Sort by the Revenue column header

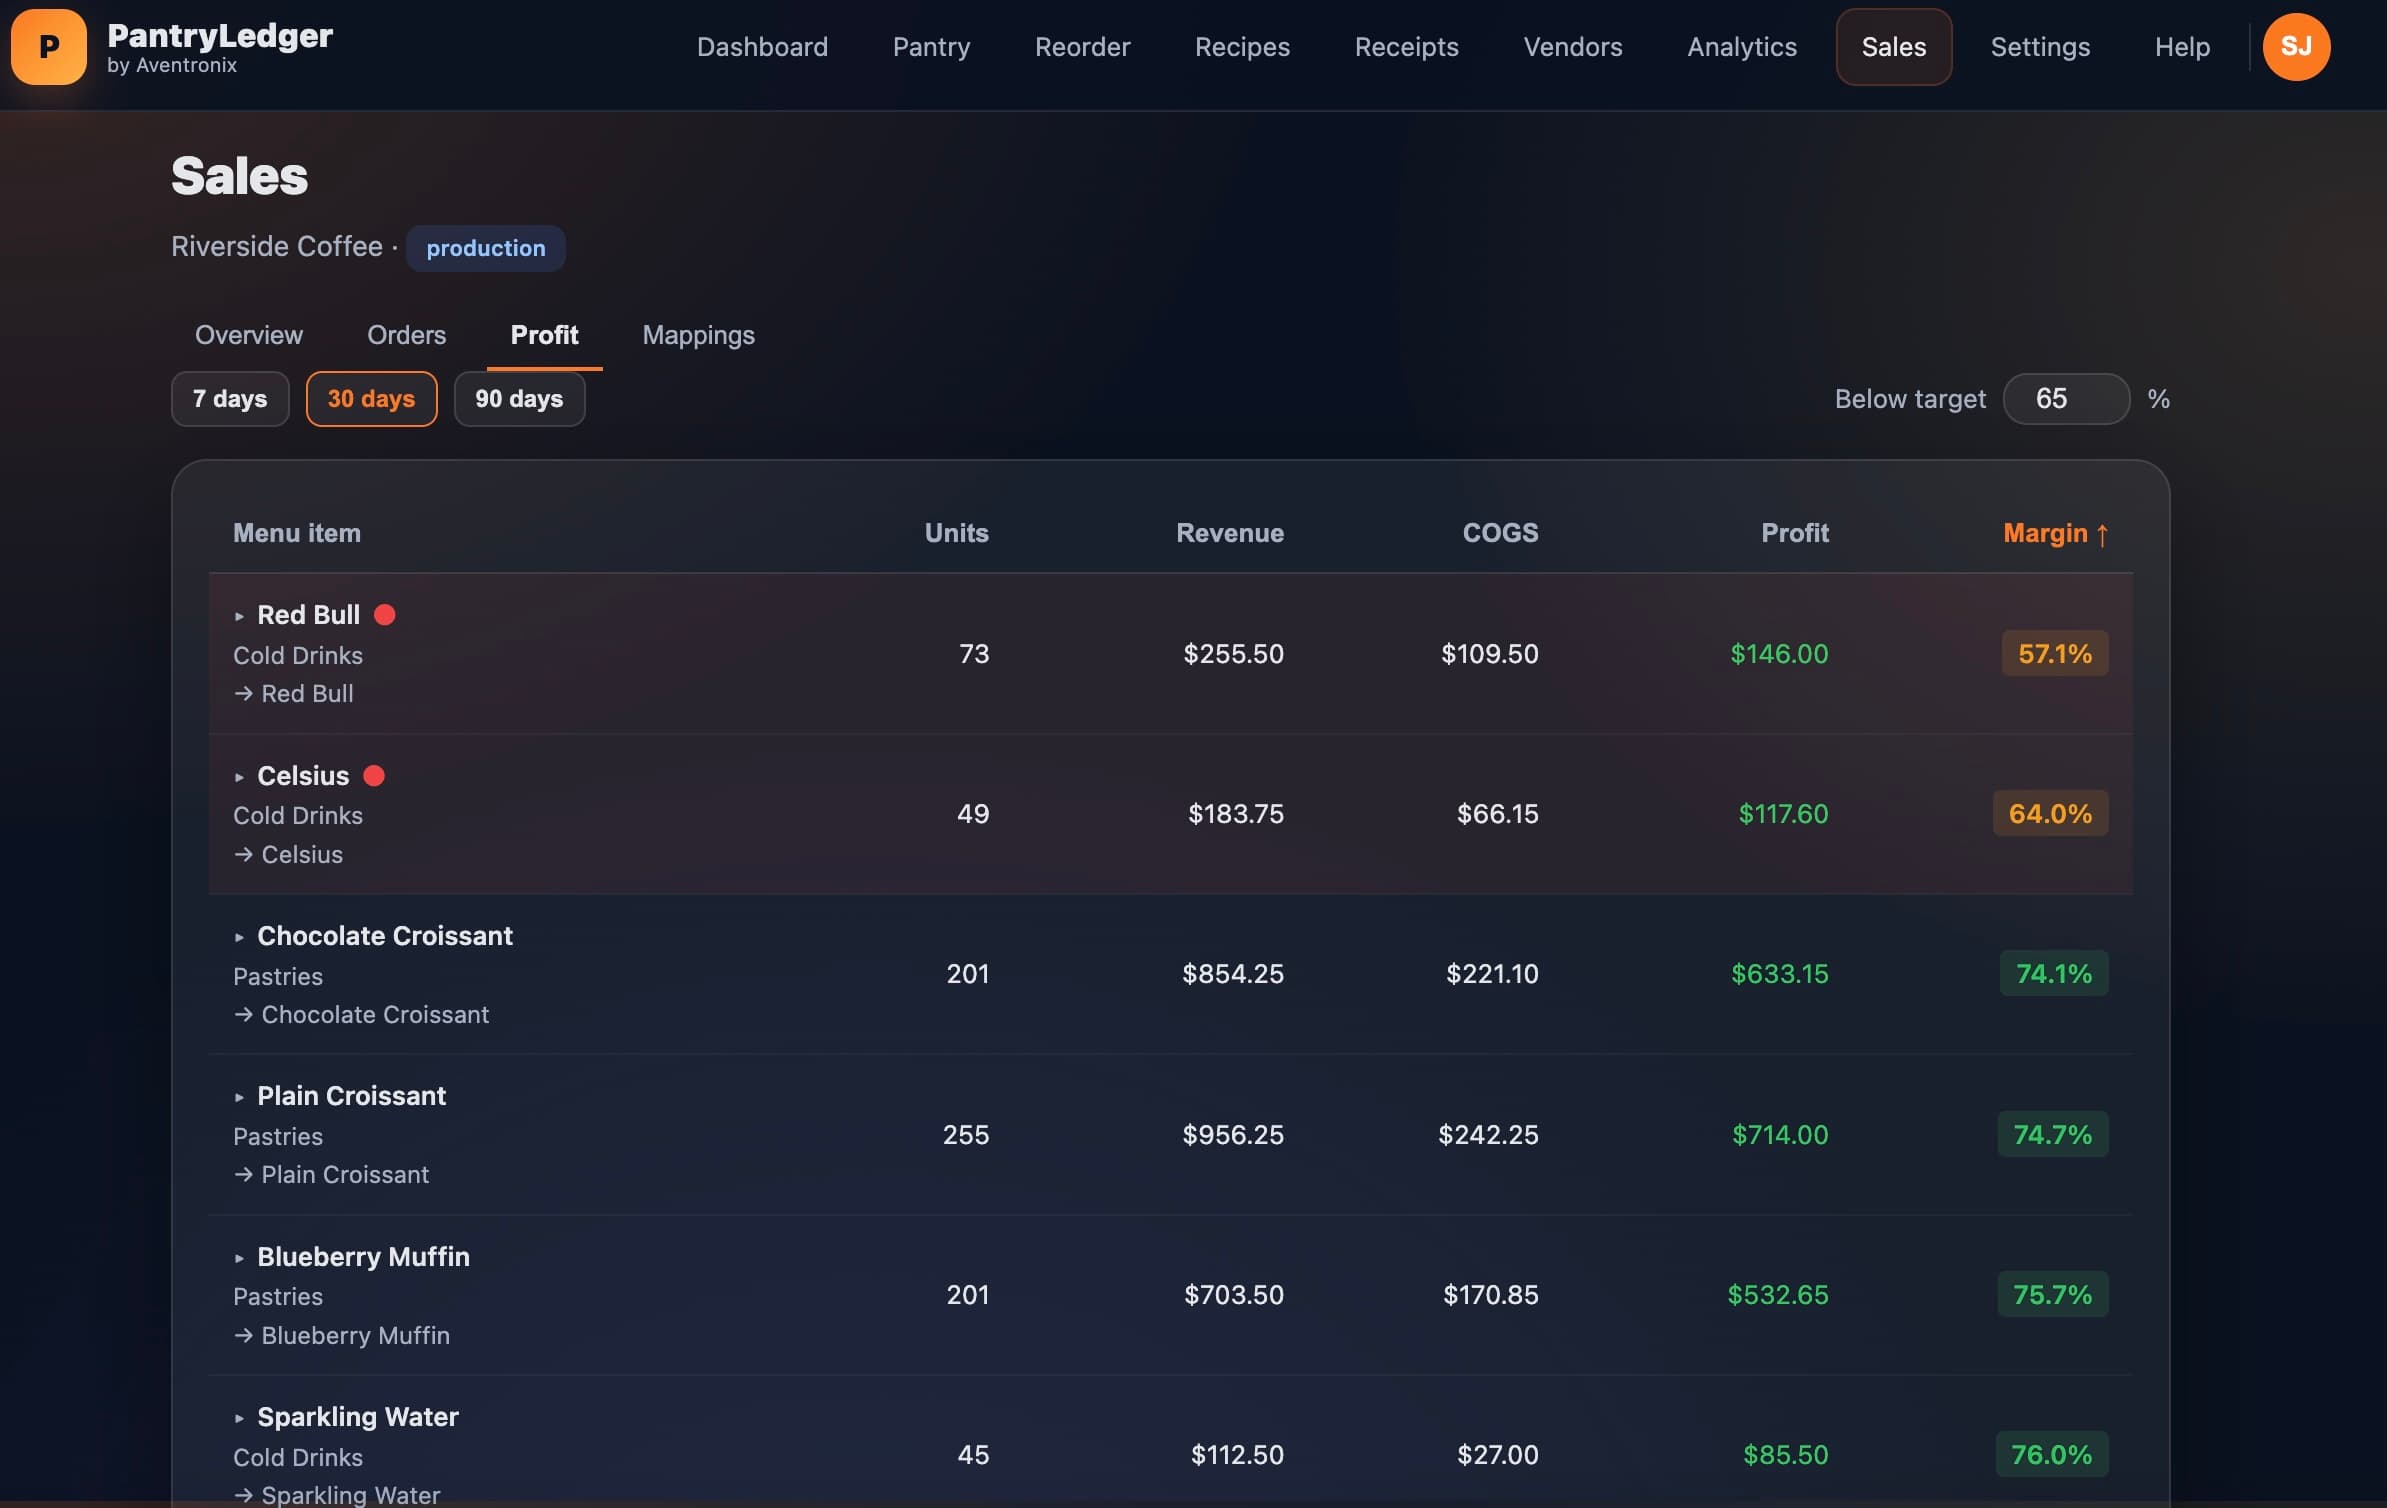click(x=1230, y=533)
